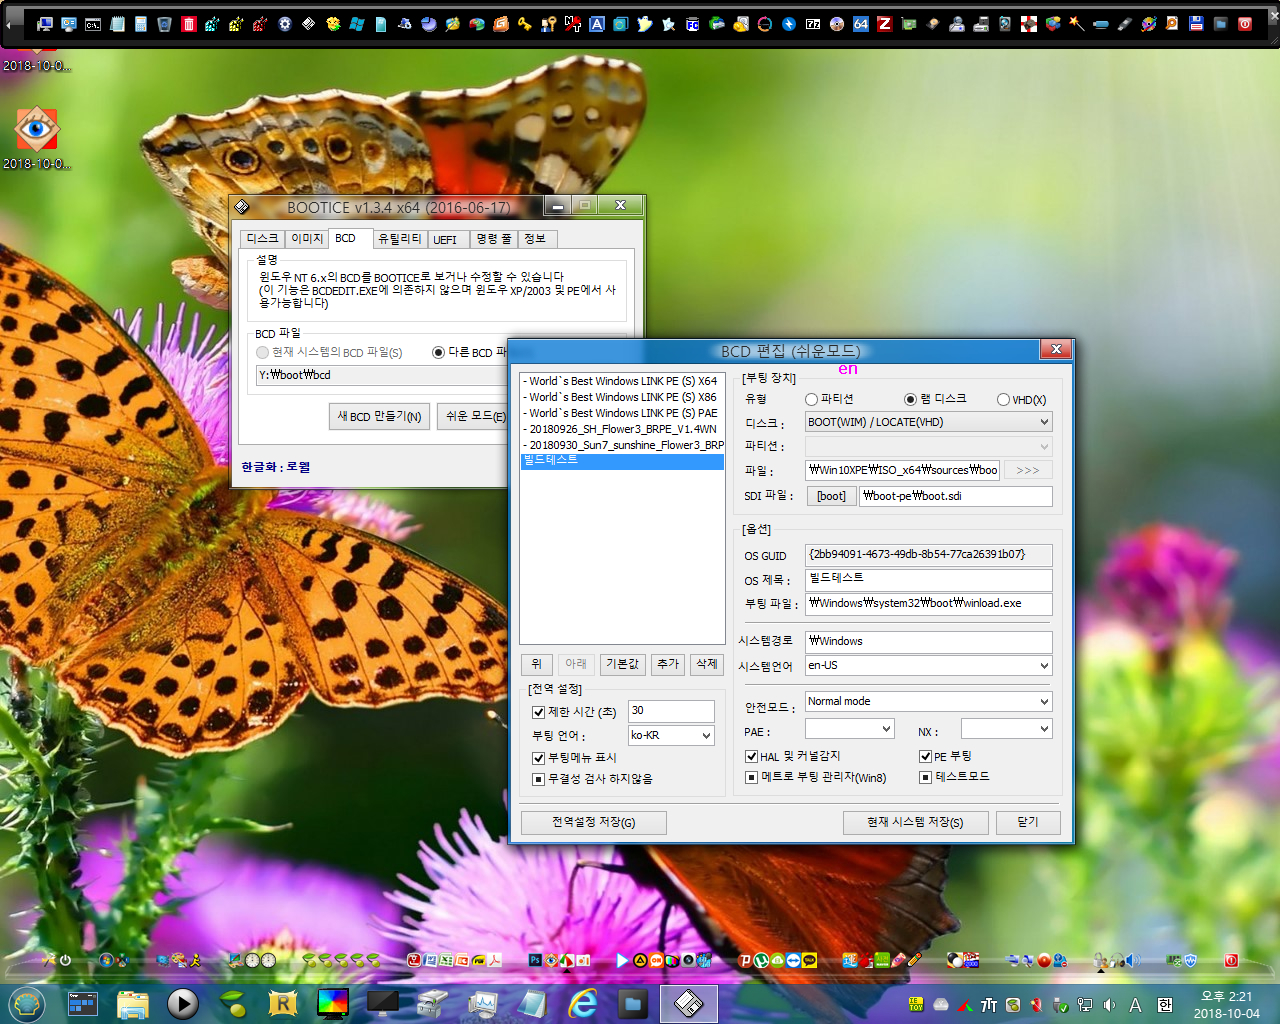
Task: Open the floppy disk icon in top launcher
Action: 1197,24
